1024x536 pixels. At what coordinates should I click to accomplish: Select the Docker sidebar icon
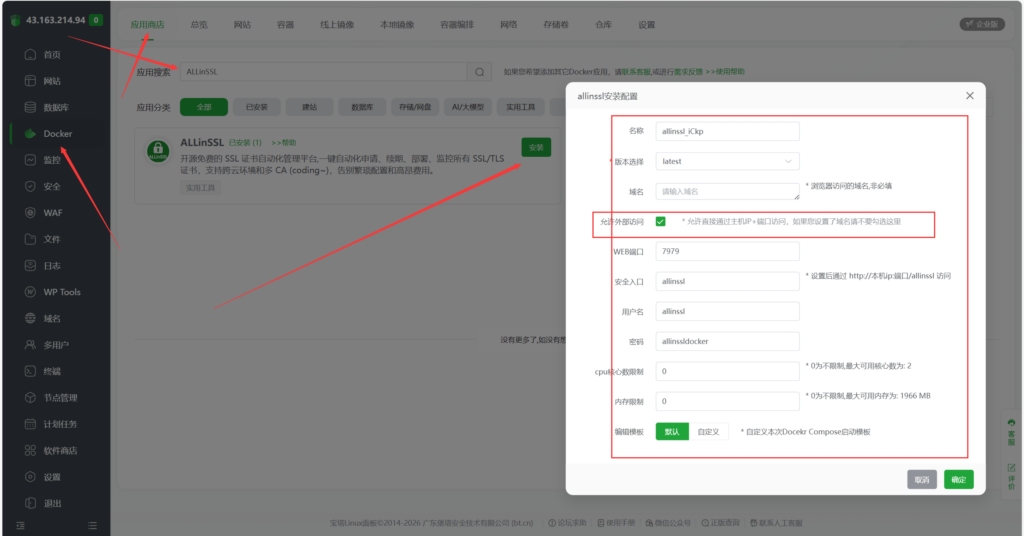[30, 133]
